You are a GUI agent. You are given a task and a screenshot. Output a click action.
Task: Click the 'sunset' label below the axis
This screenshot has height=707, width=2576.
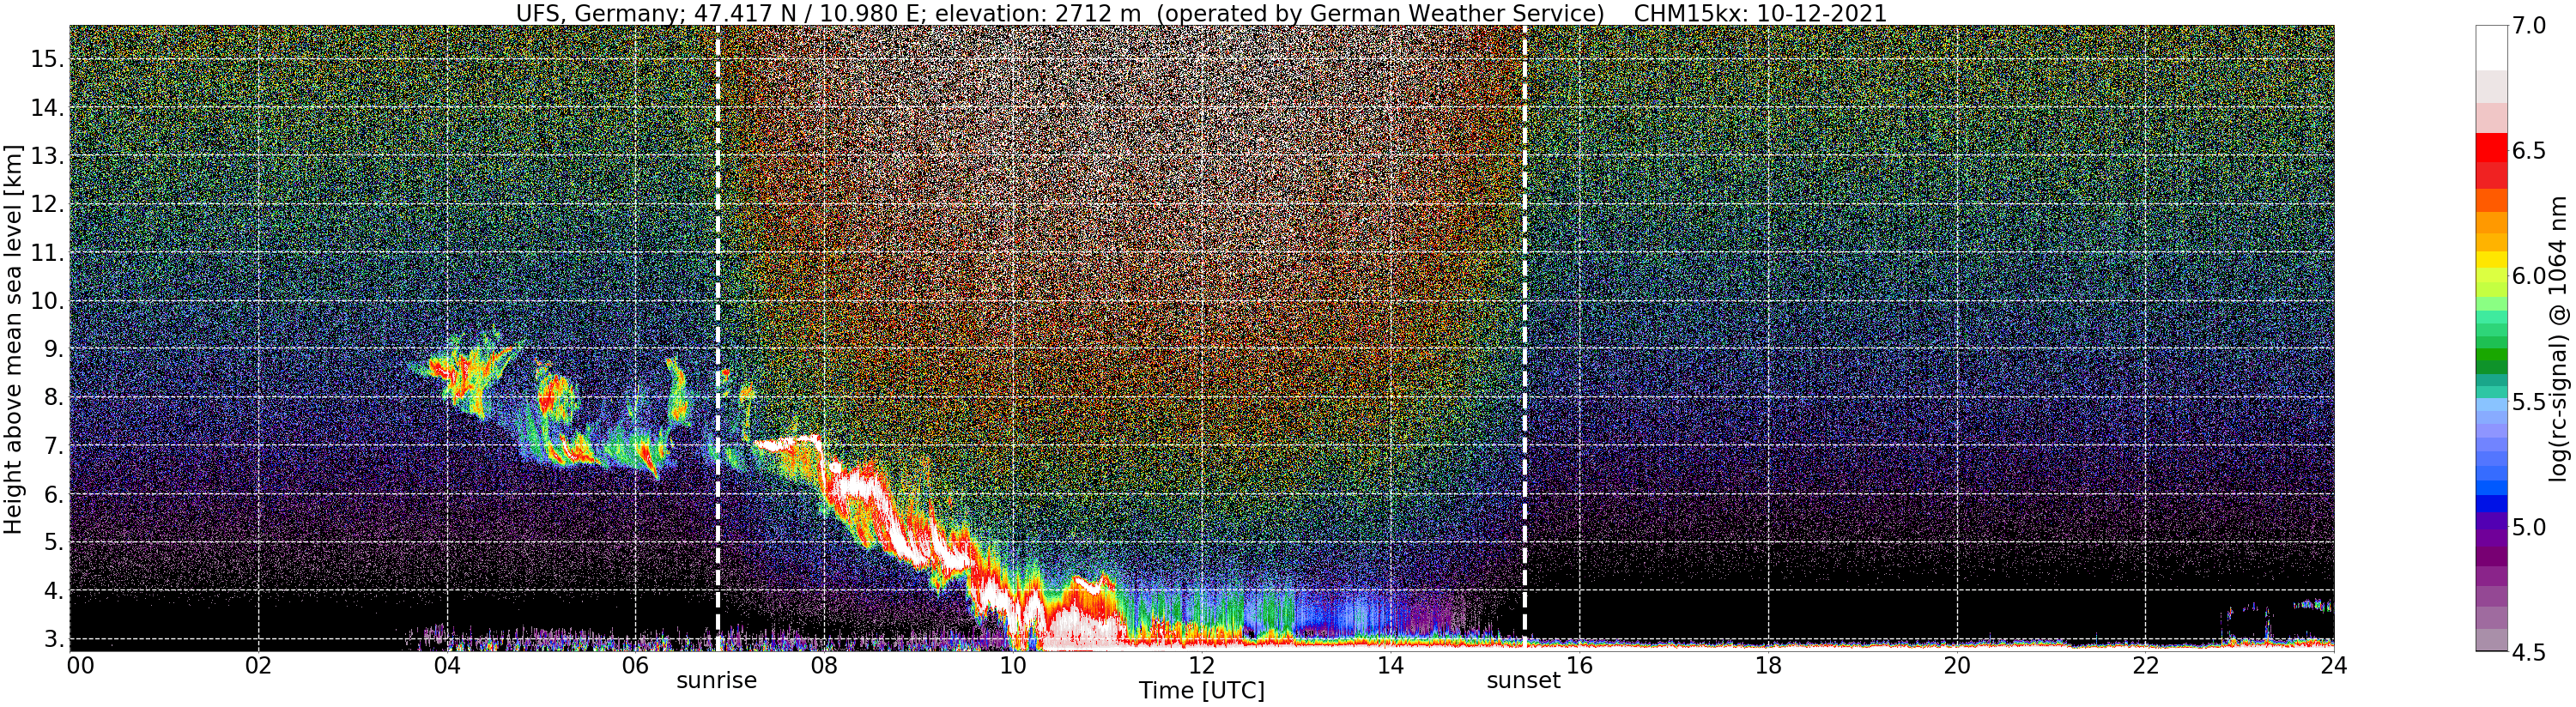pos(1523,681)
